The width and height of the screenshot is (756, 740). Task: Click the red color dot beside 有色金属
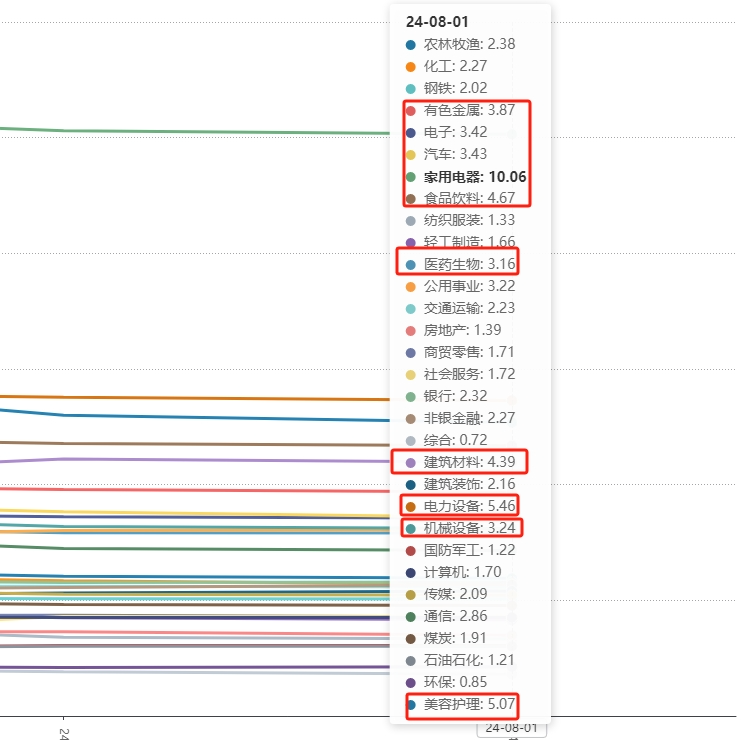click(x=411, y=111)
